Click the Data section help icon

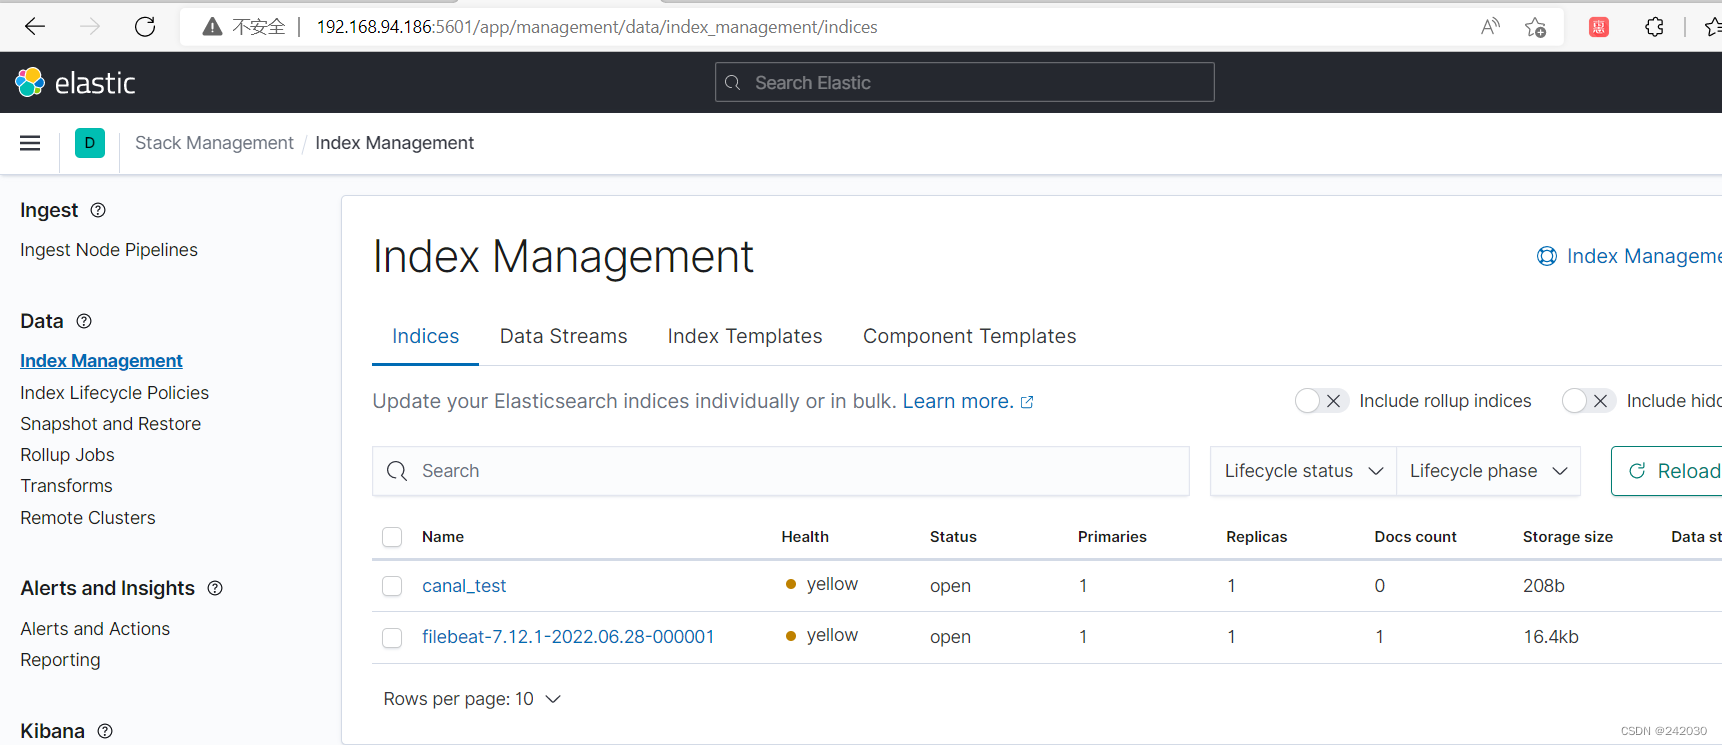84,321
